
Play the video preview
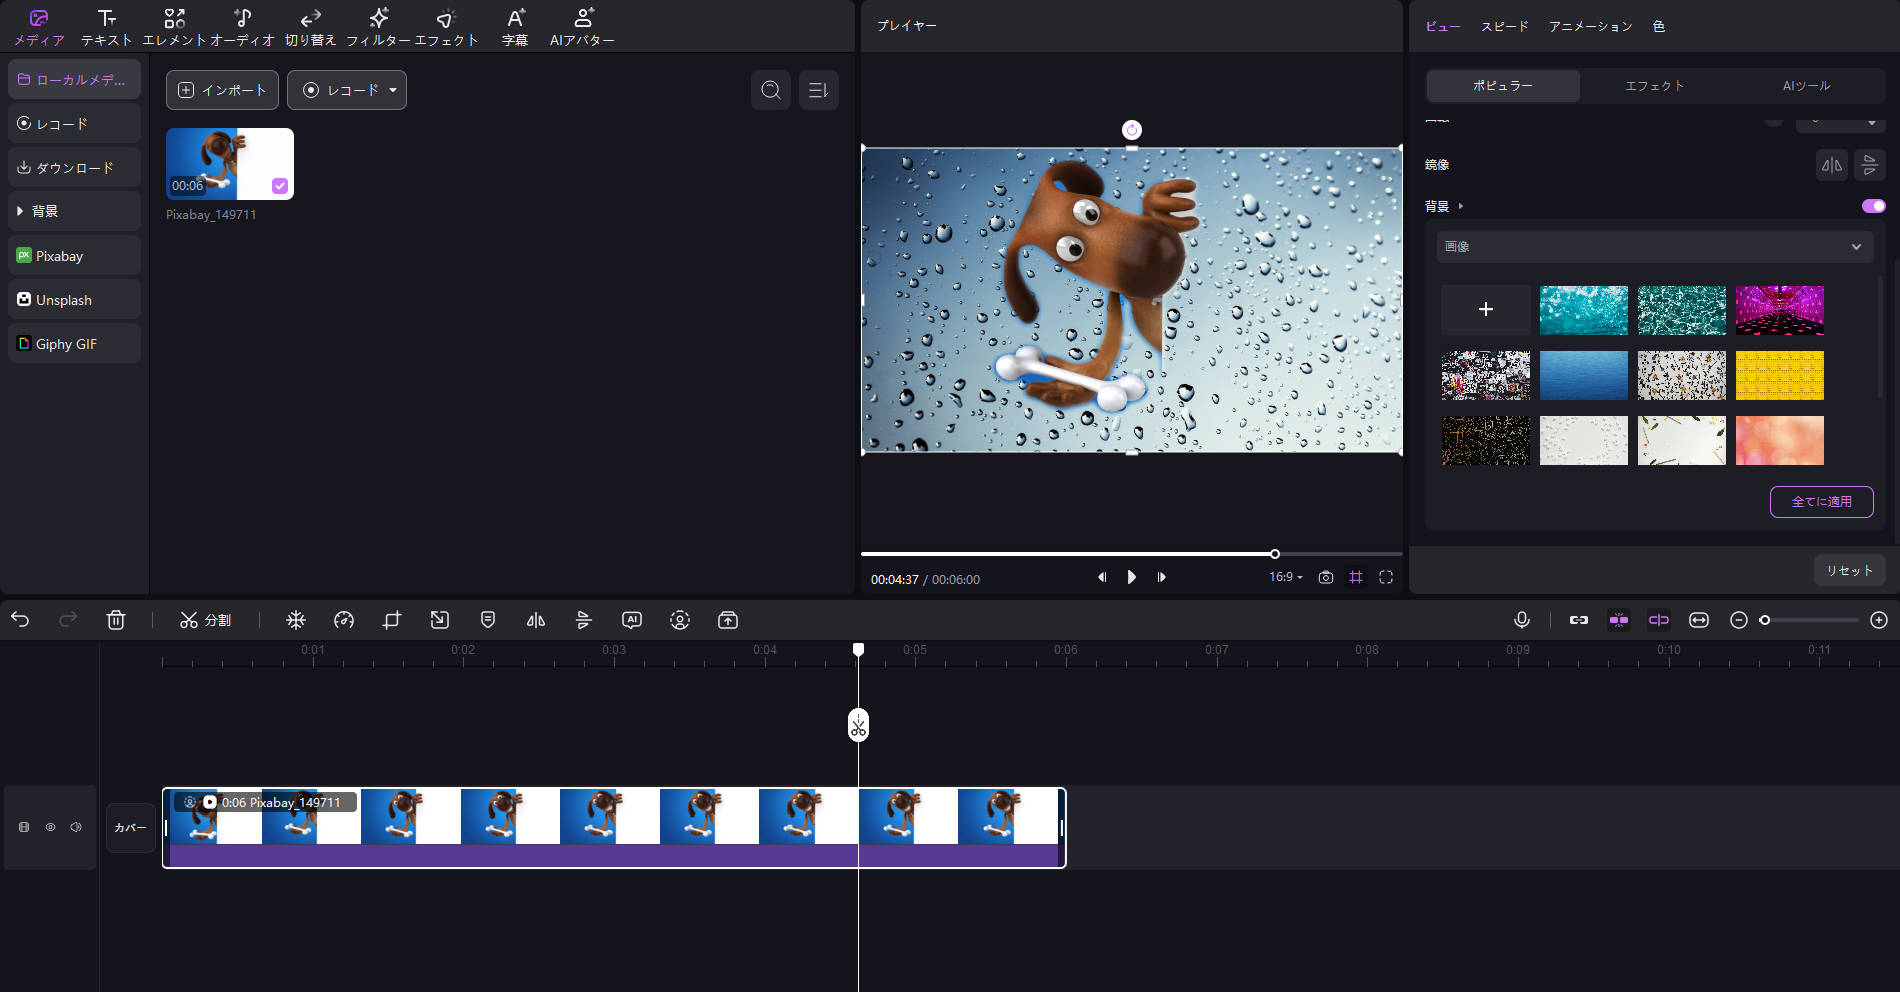[x=1132, y=577]
